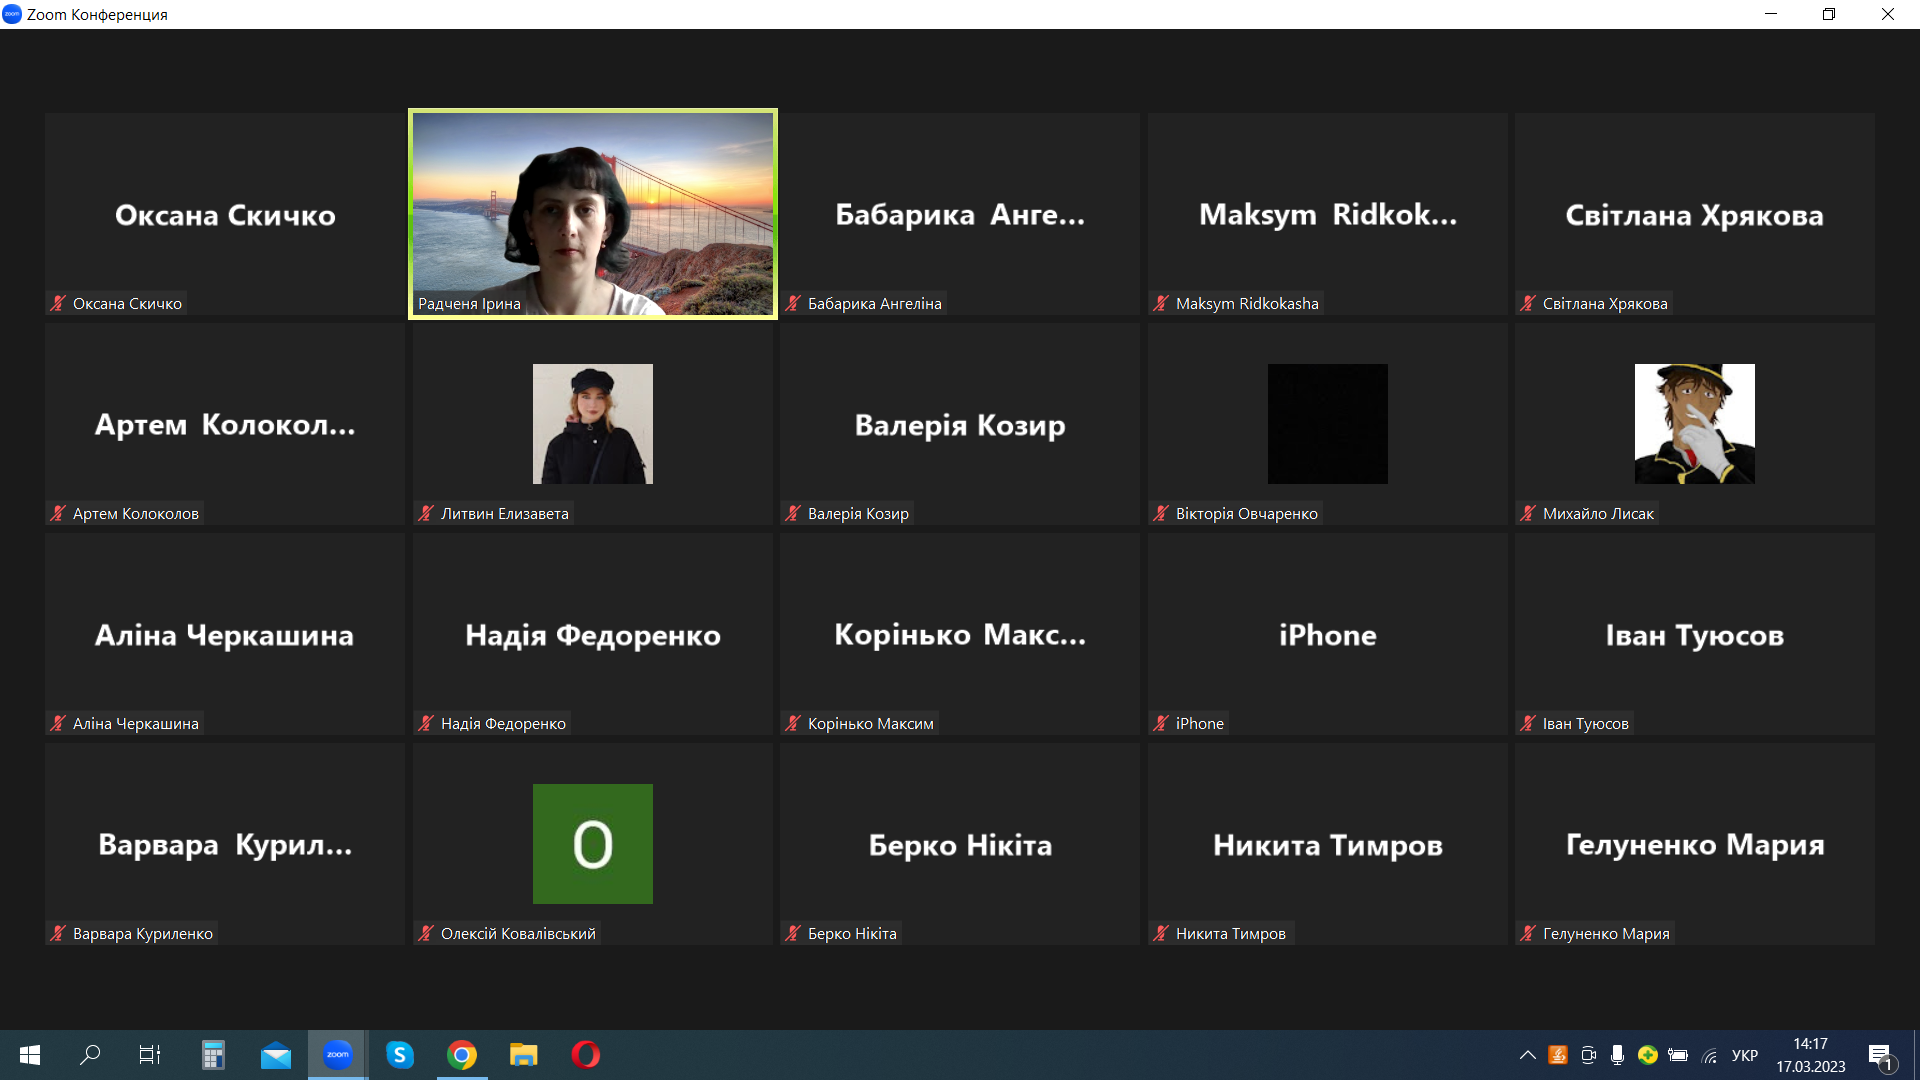Select the large Оксана Скичко name in tile
This screenshot has width=1920, height=1080.
[225, 215]
